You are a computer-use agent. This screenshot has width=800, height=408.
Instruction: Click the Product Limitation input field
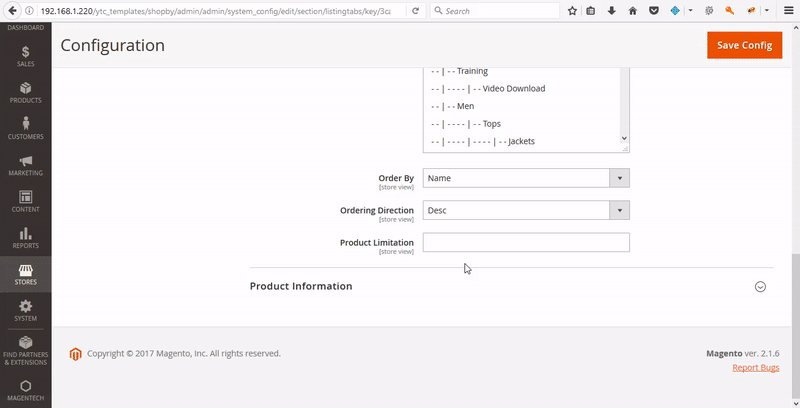click(x=525, y=242)
